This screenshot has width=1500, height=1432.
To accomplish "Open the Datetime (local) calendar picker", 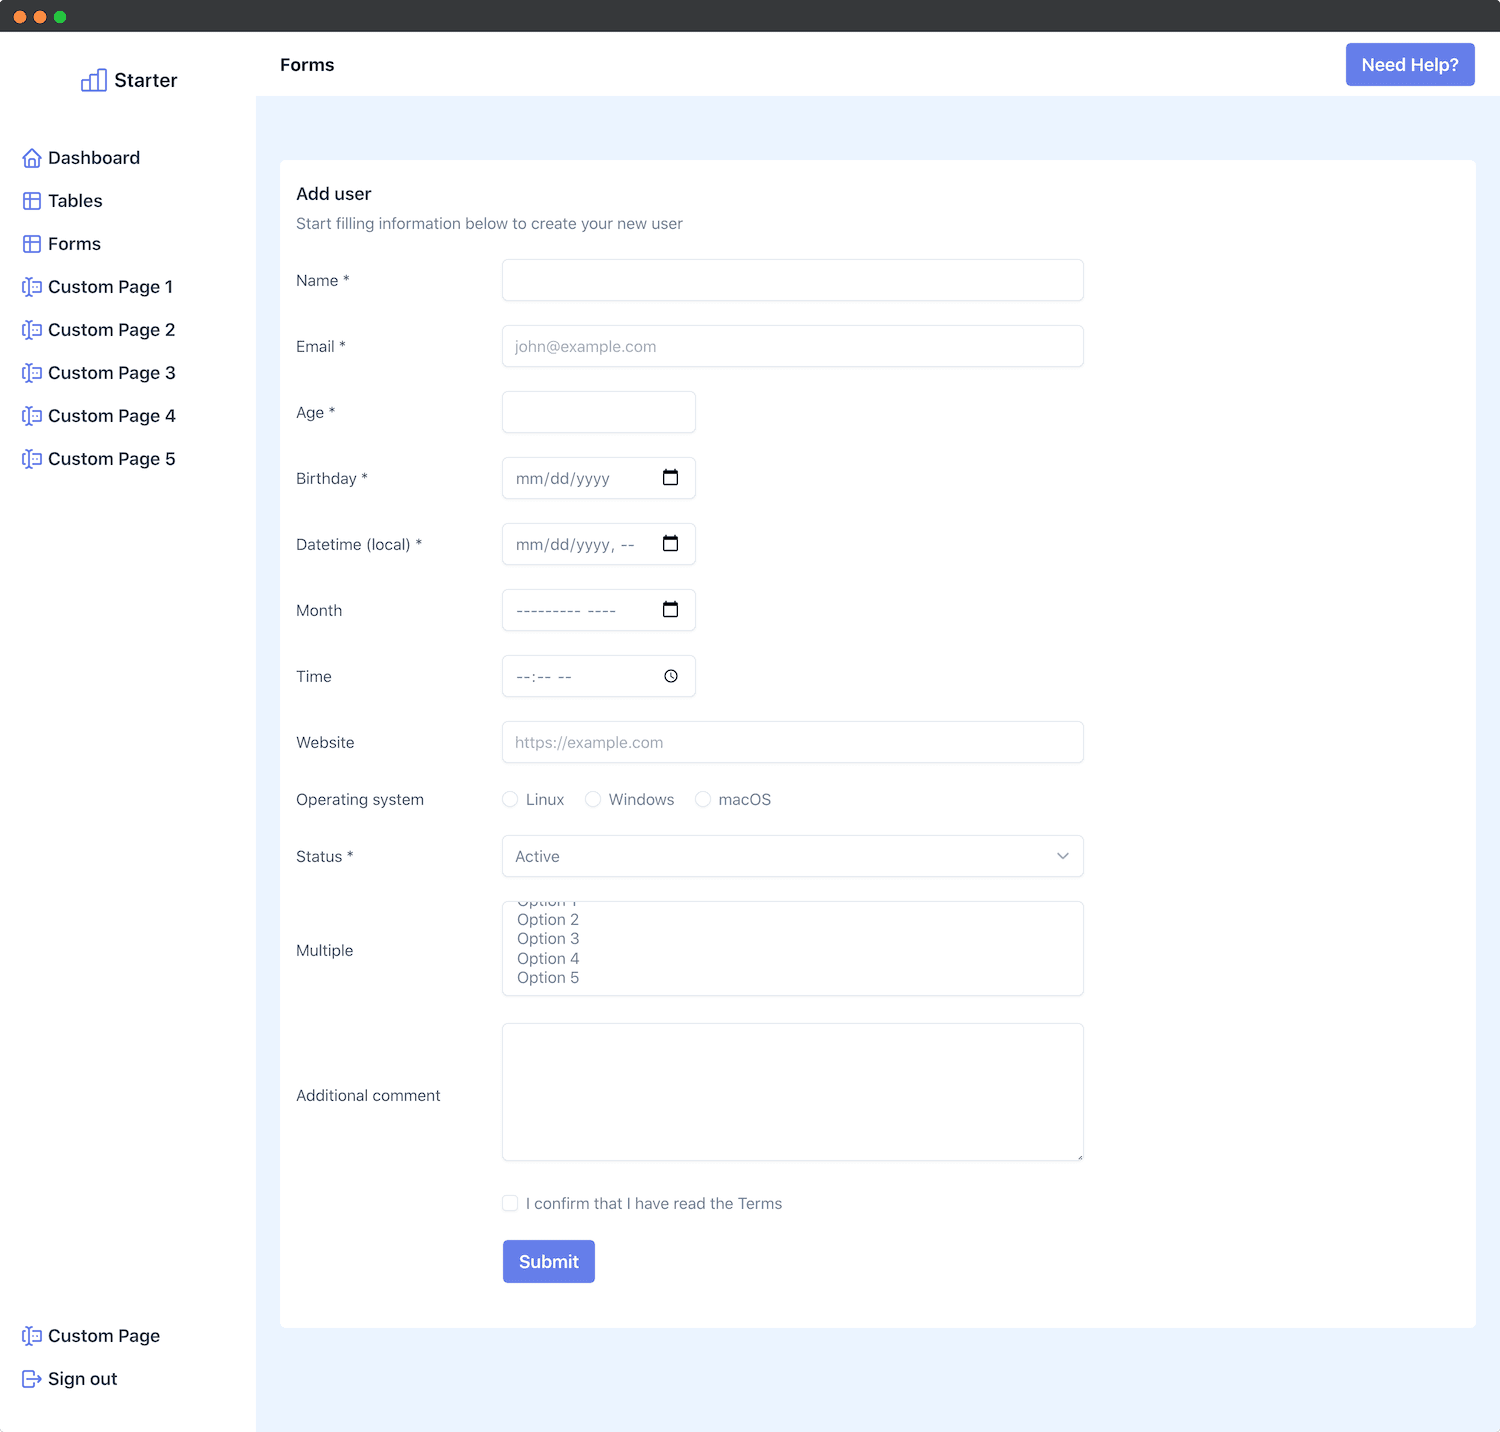I will [670, 544].
